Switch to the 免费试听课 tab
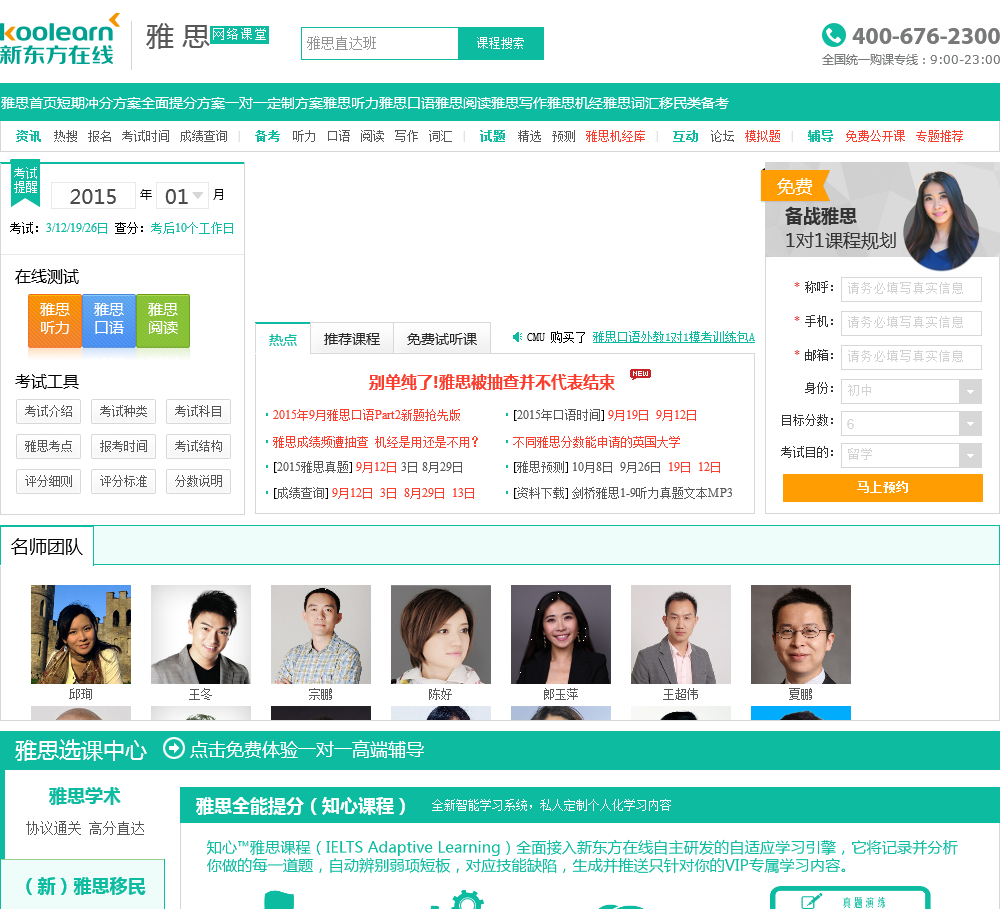Image resolution: width=1000 pixels, height=909 pixels. coord(442,339)
